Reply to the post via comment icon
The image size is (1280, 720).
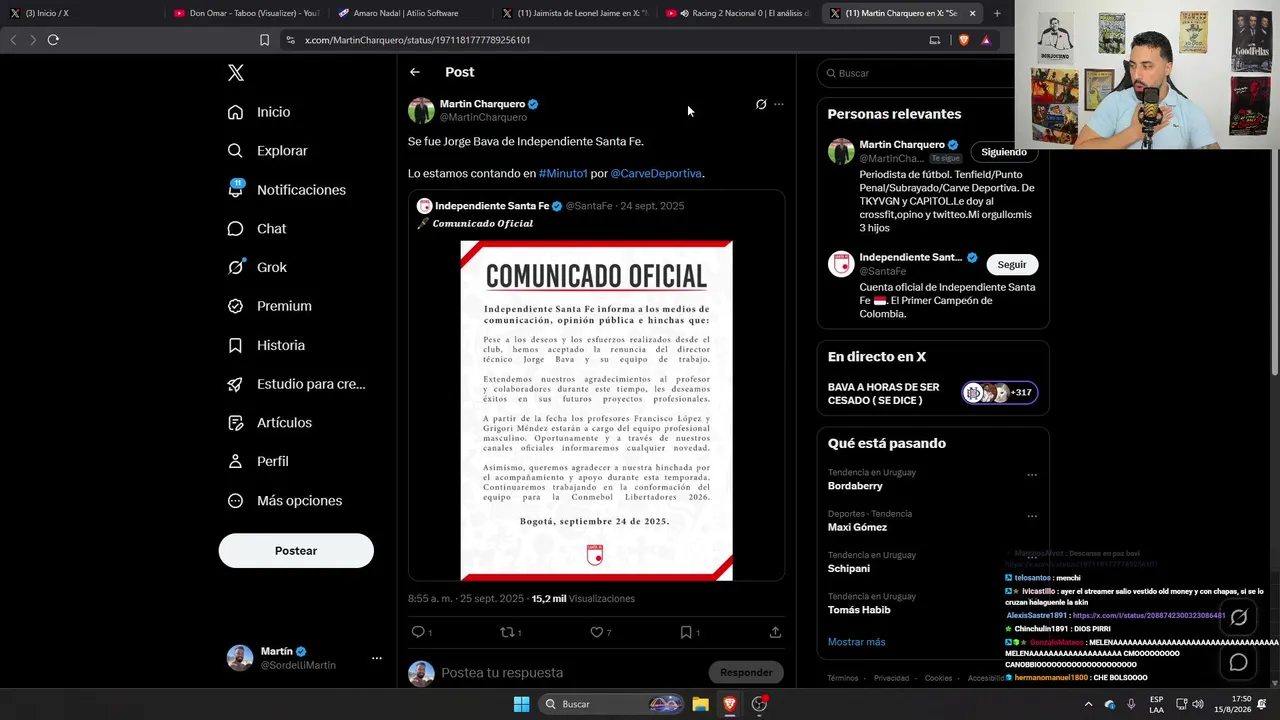tap(418, 632)
